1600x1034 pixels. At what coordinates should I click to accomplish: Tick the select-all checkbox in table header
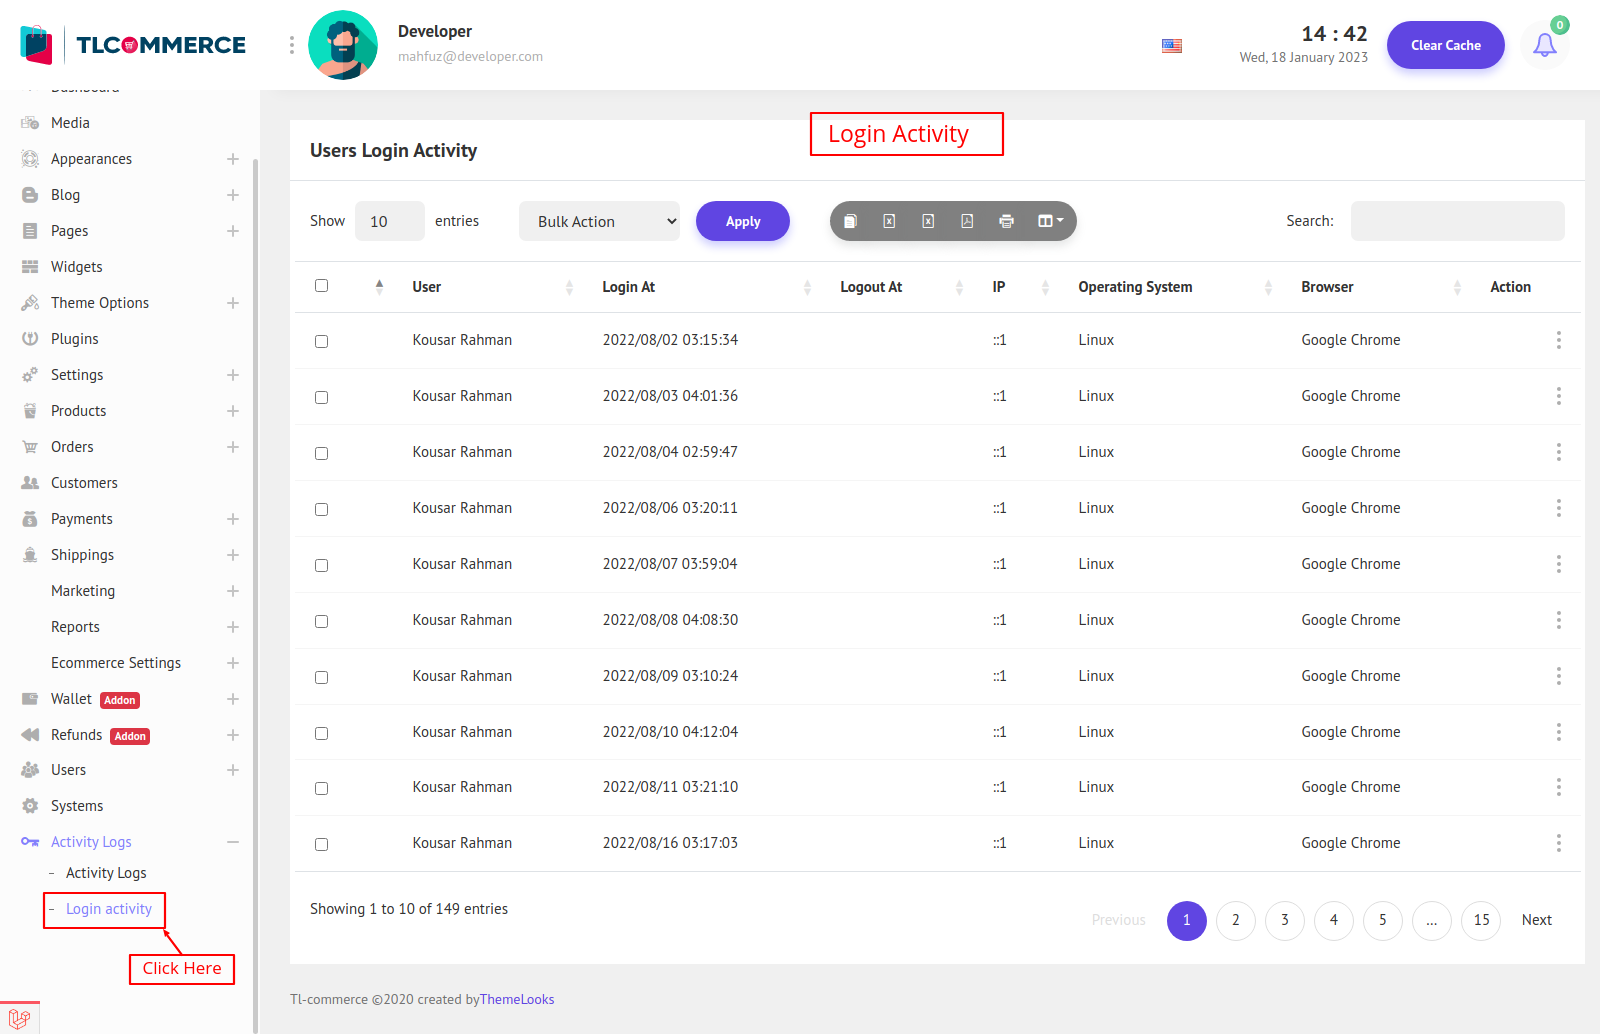[321, 286]
